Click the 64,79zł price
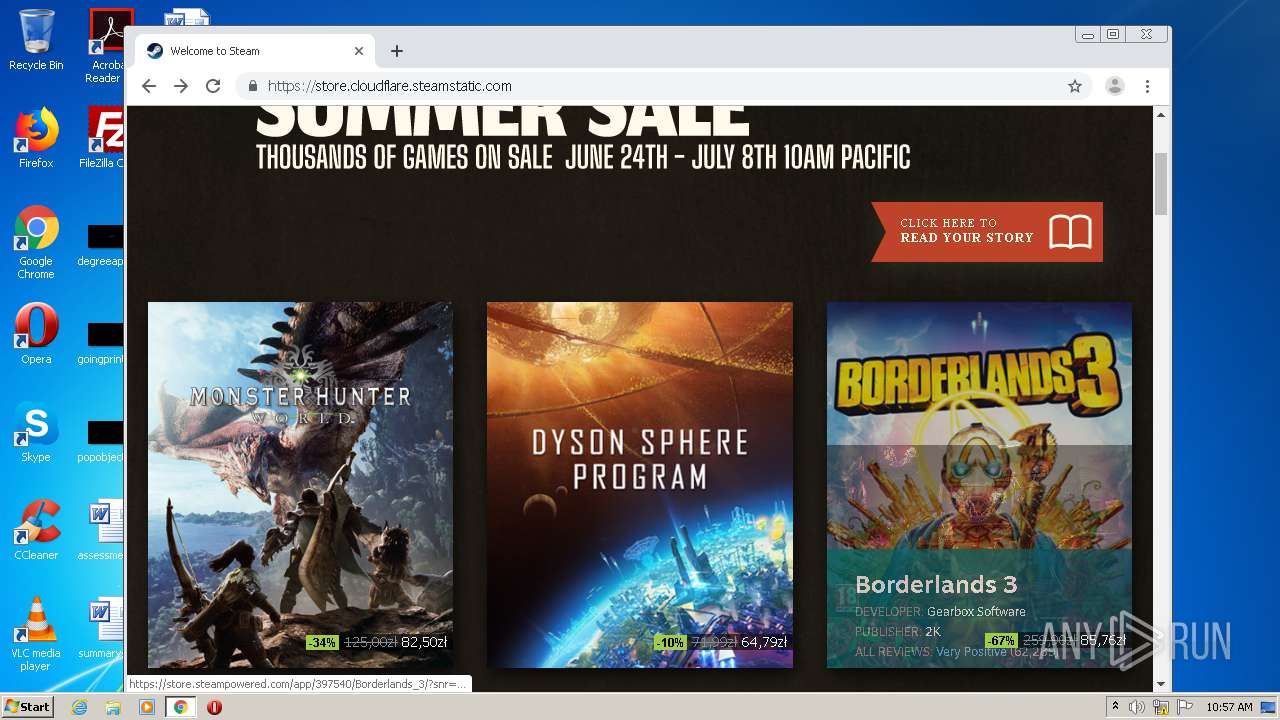Screen dimensions: 1280x720 (764, 642)
